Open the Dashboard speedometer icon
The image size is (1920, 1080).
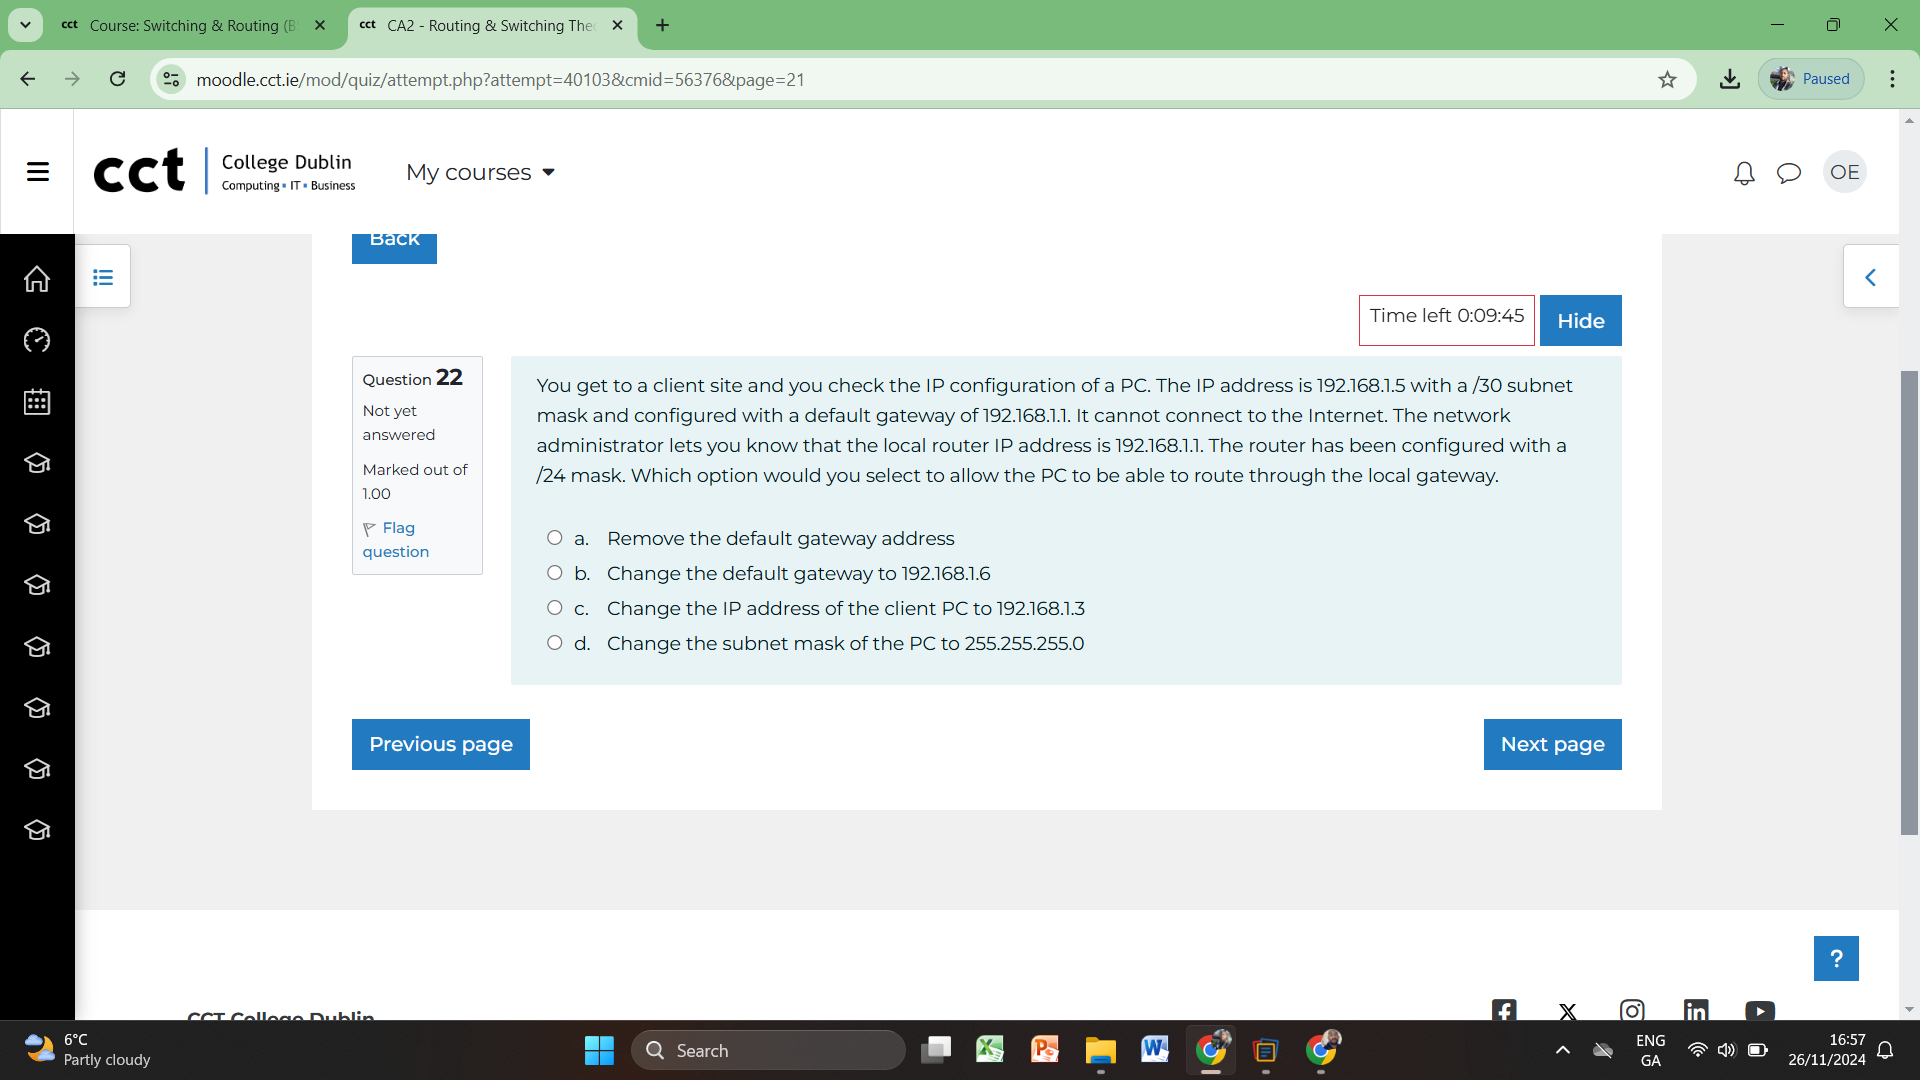pos(36,340)
